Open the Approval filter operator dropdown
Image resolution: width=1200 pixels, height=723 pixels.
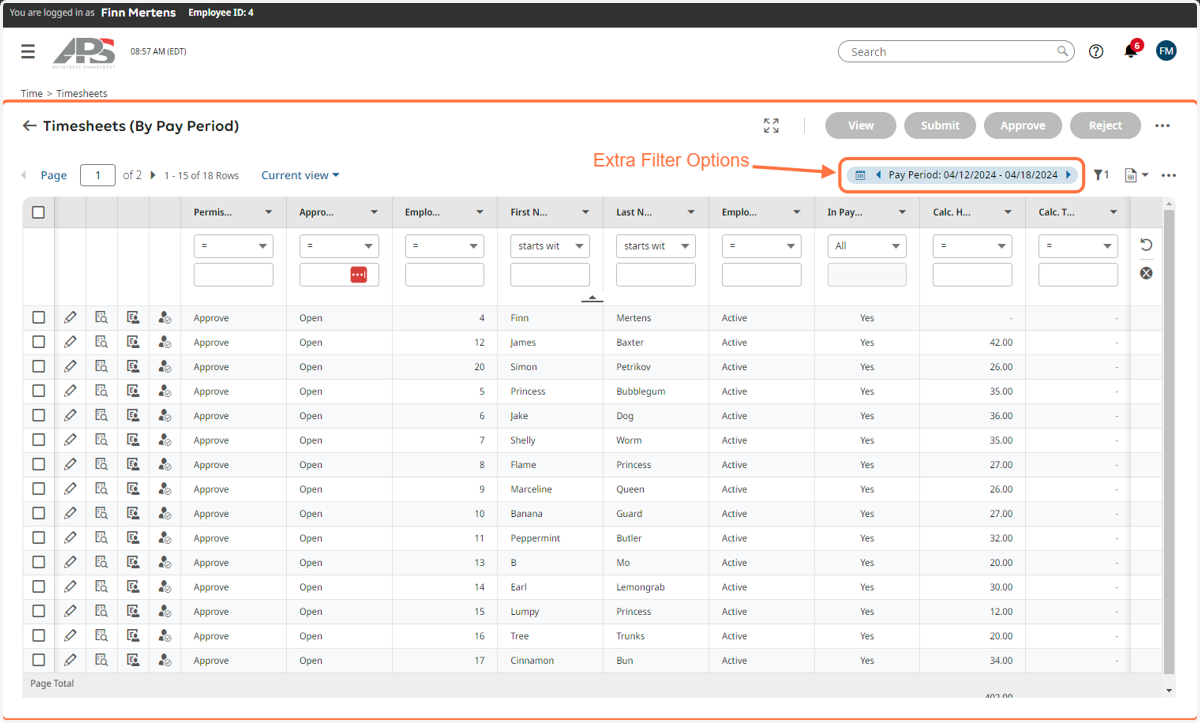click(x=339, y=246)
